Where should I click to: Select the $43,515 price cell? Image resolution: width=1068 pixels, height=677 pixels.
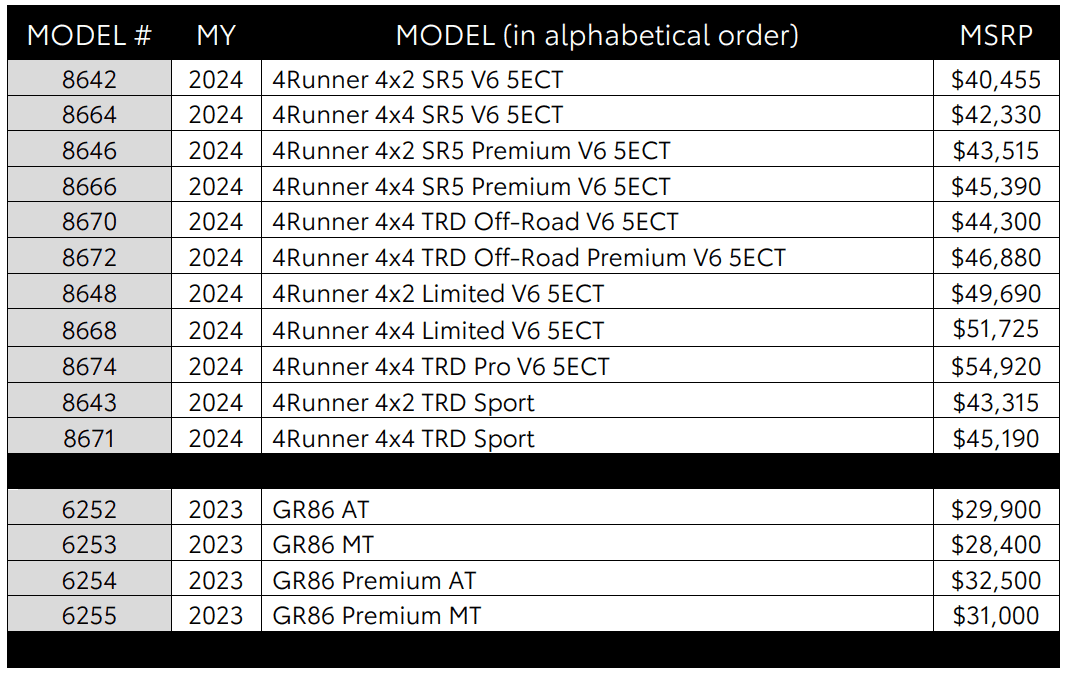996,151
